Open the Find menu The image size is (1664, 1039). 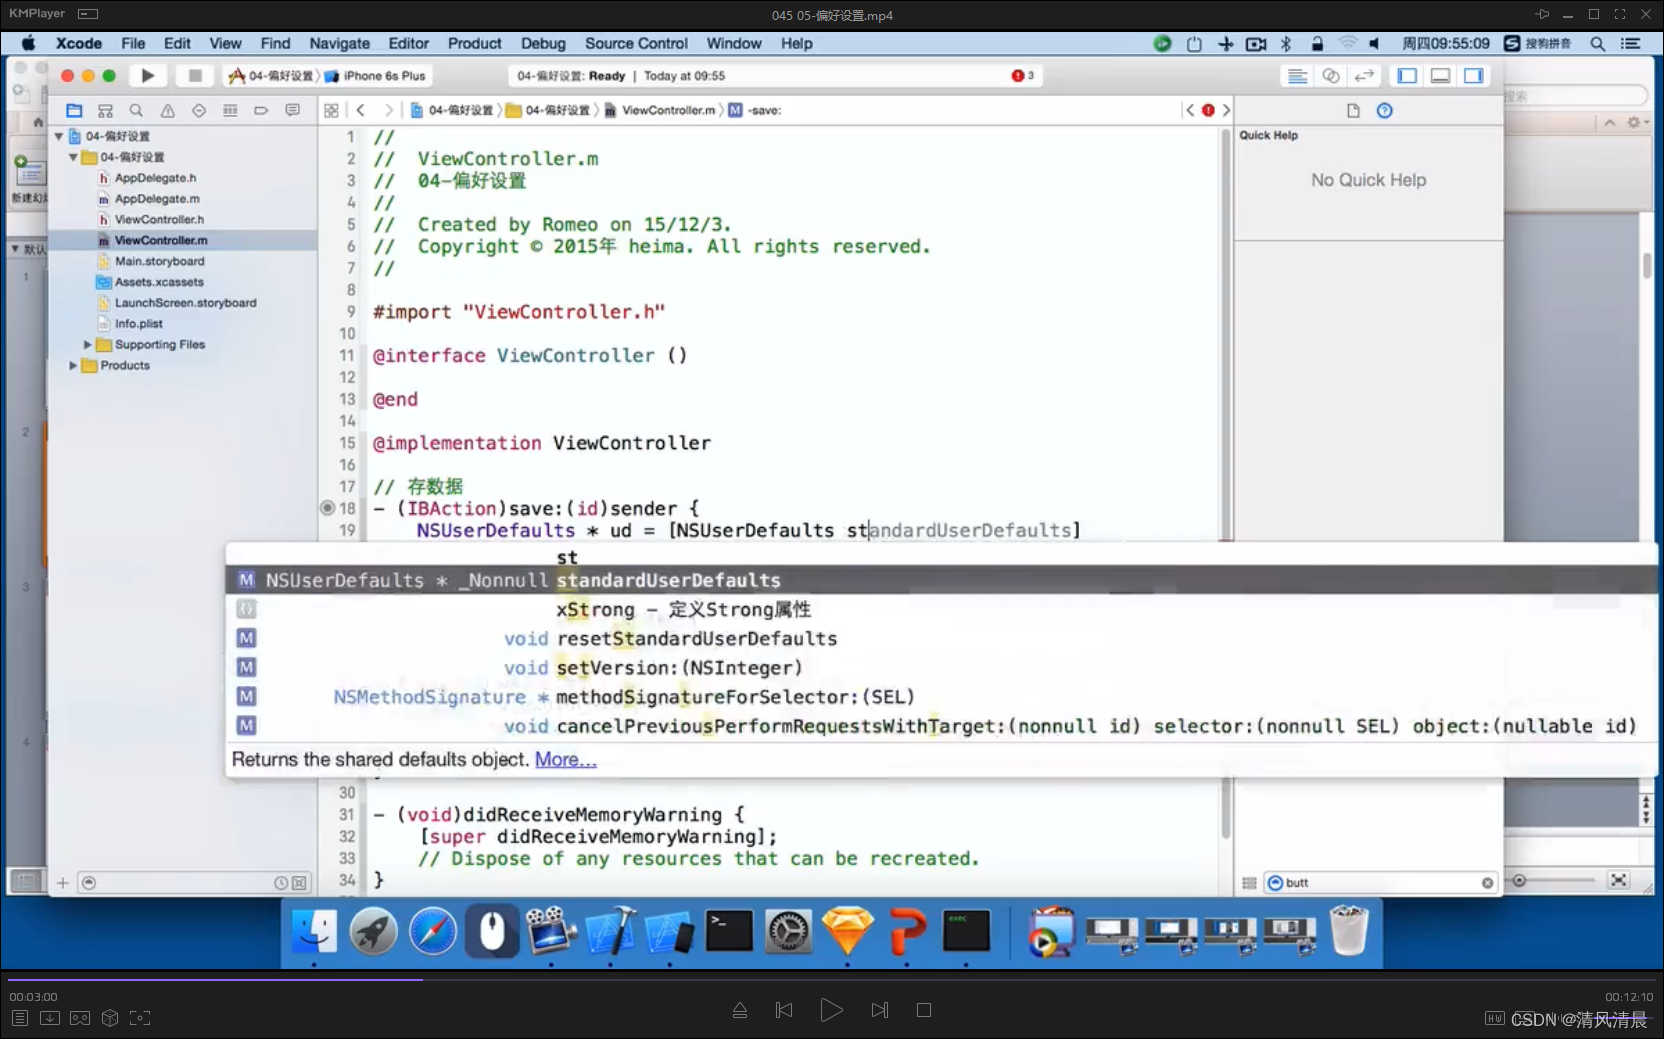(275, 44)
